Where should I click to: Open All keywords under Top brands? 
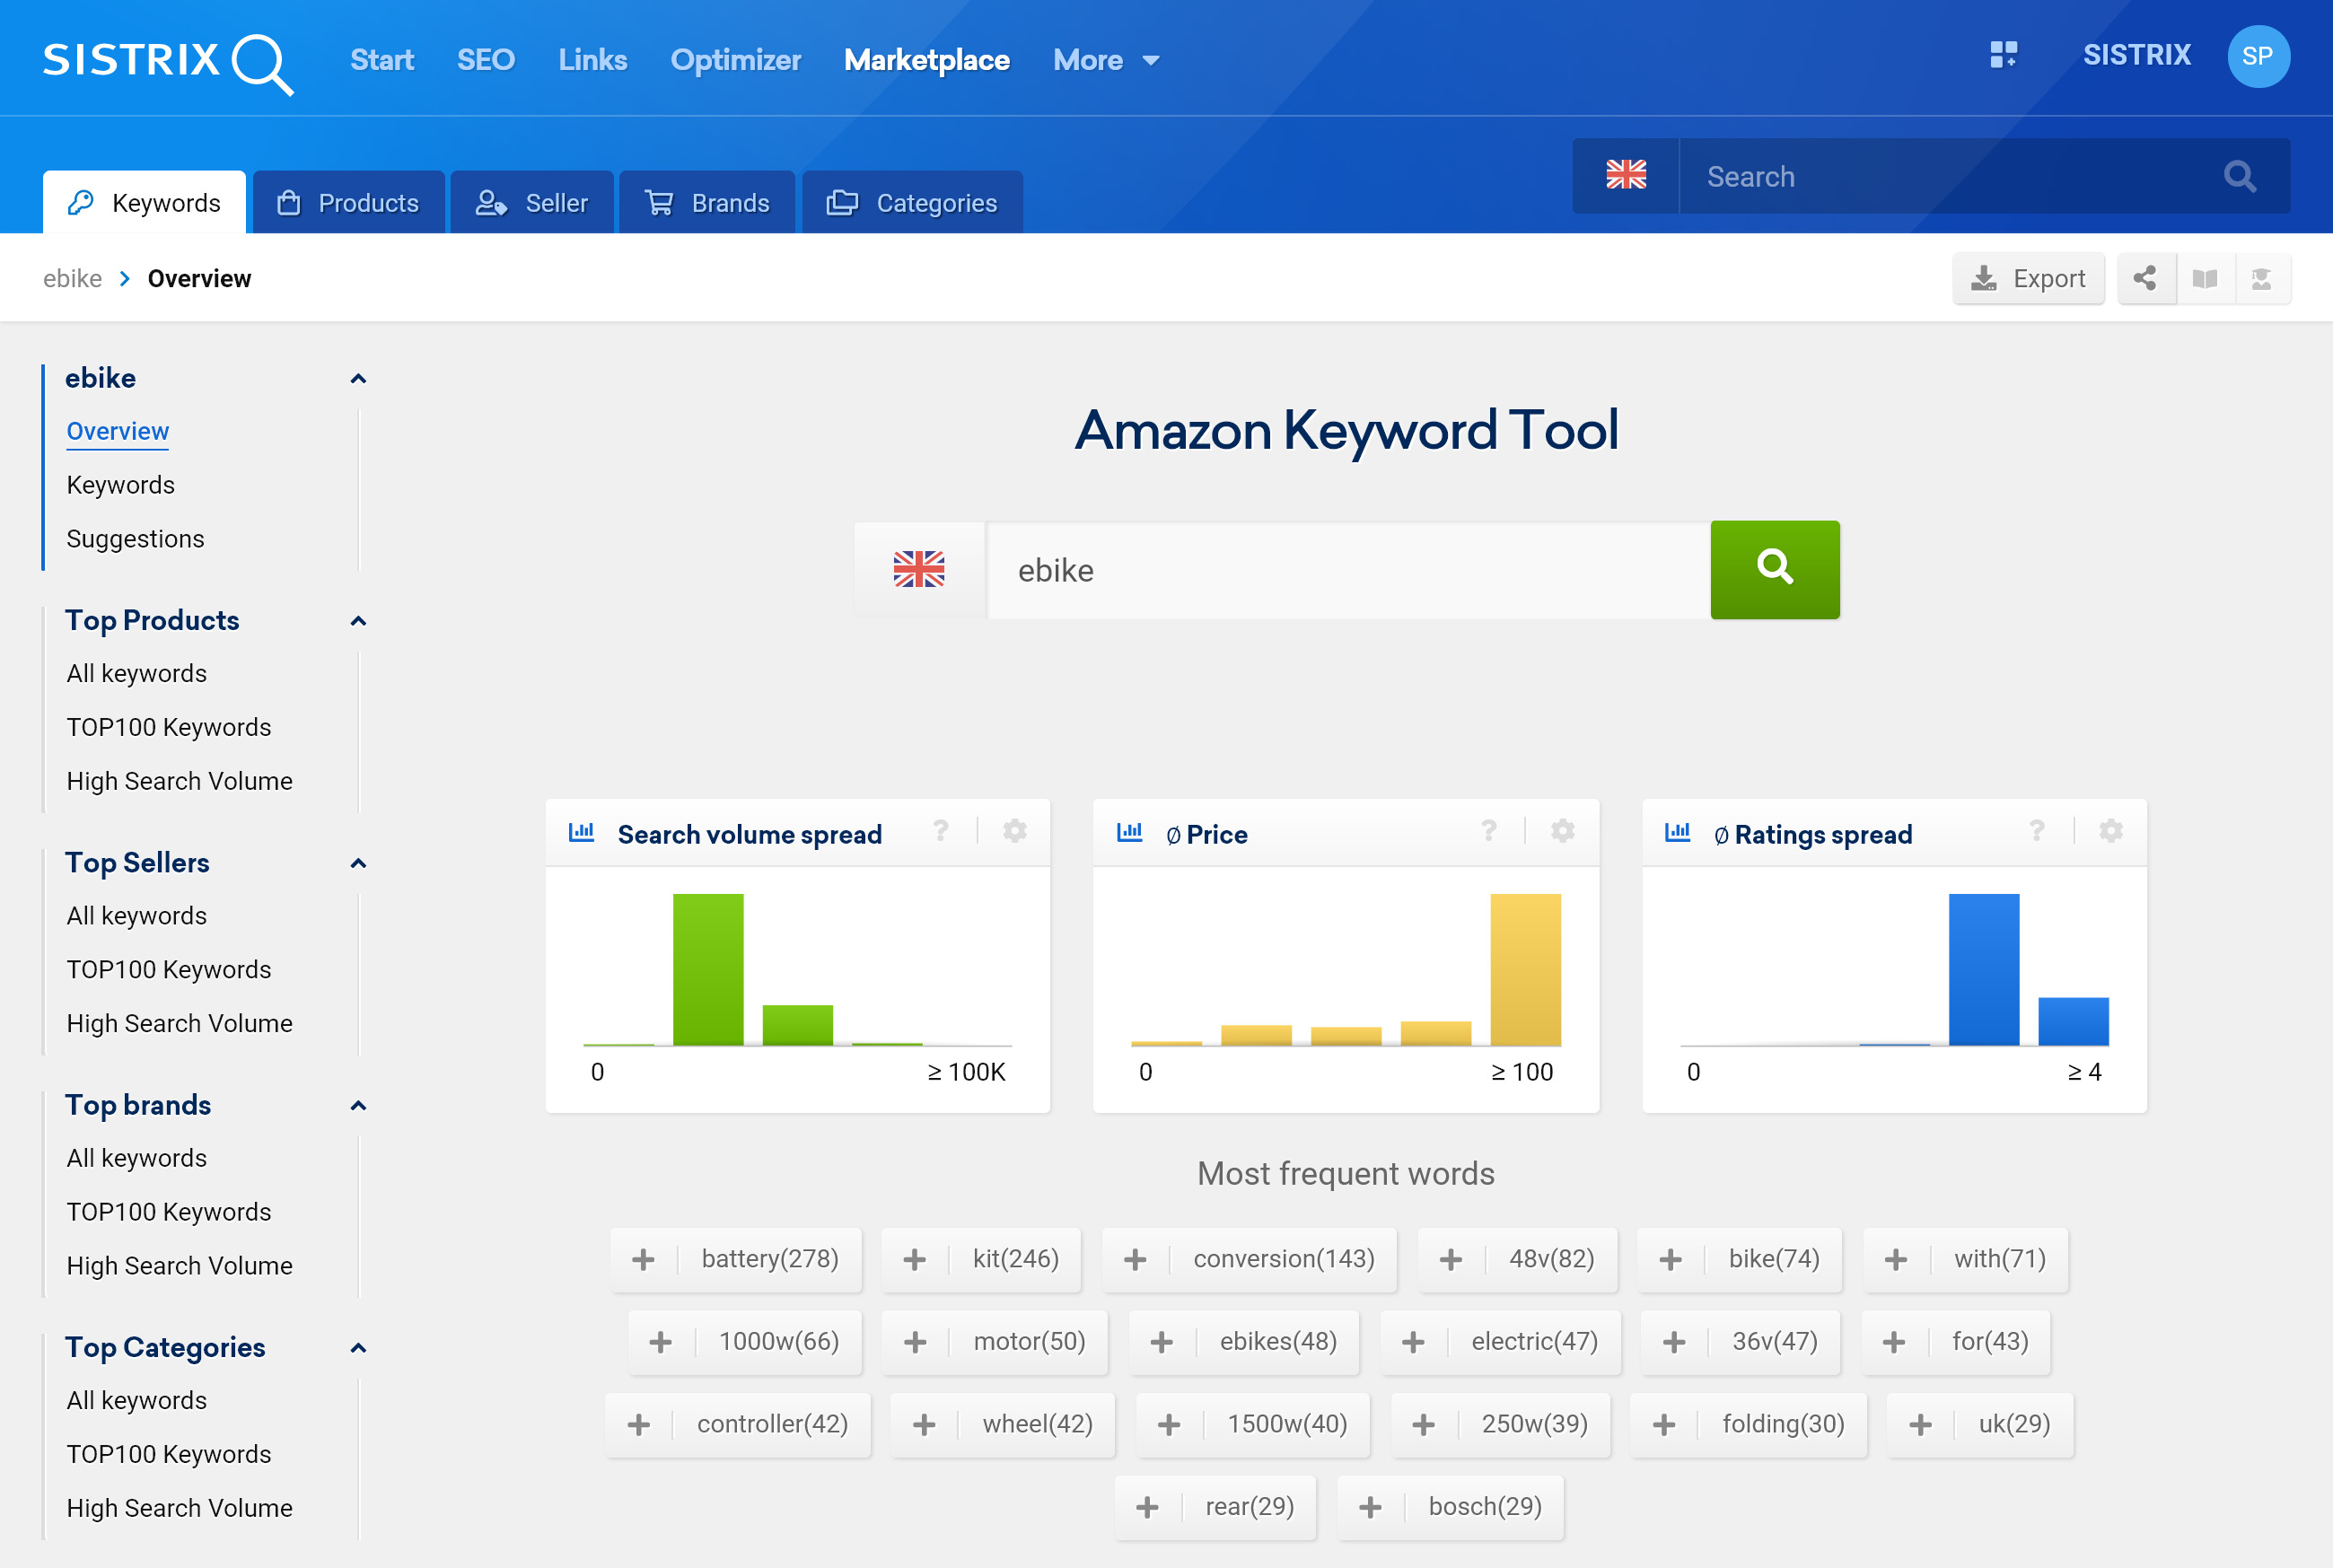pos(136,1158)
